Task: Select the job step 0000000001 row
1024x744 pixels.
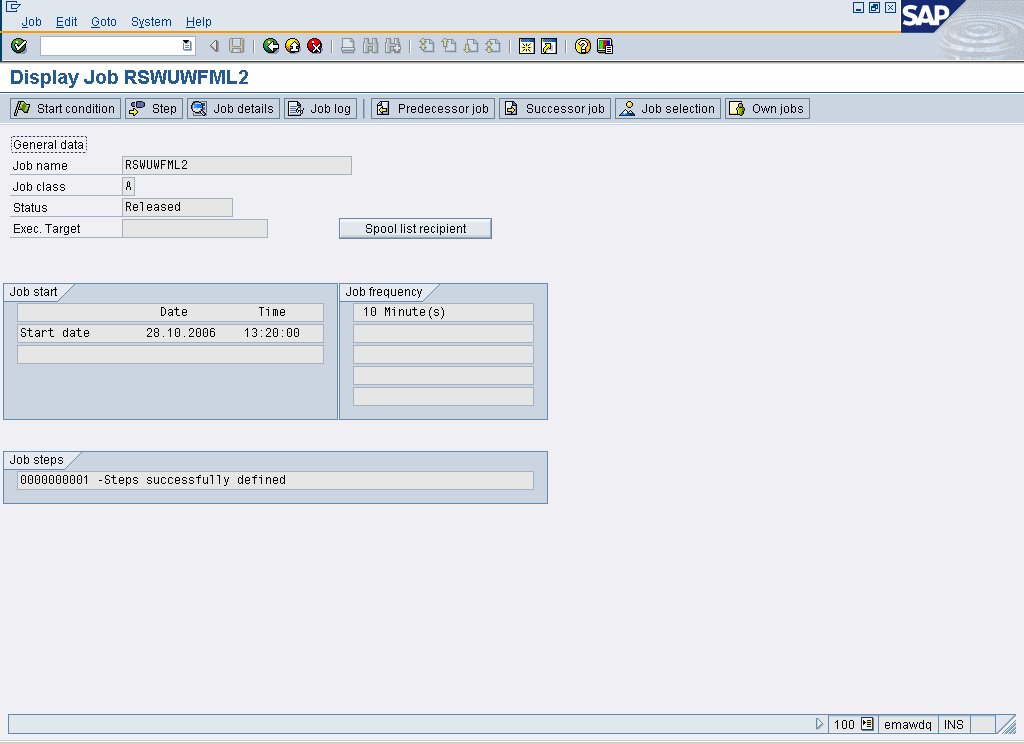Action: click(x=275, y=480)
